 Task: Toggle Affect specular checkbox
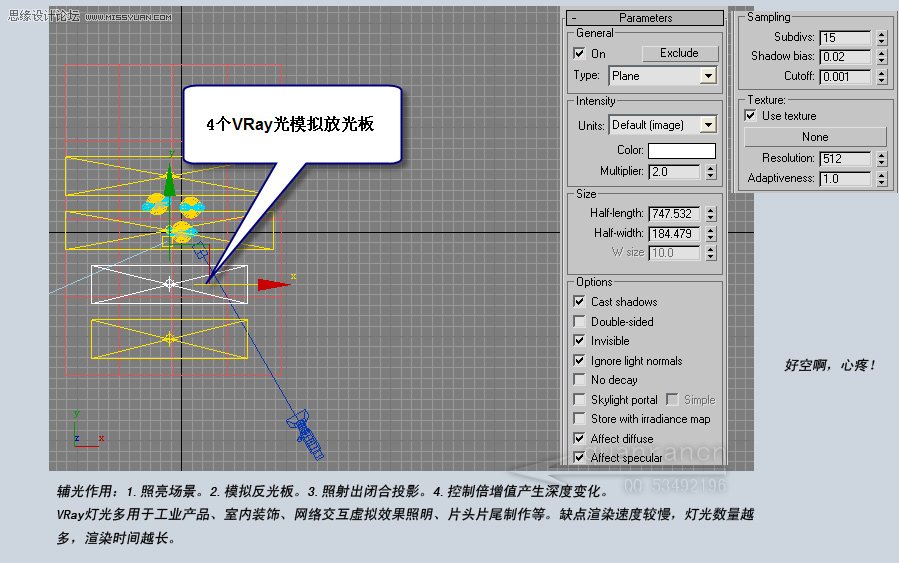tap(580, 458)
